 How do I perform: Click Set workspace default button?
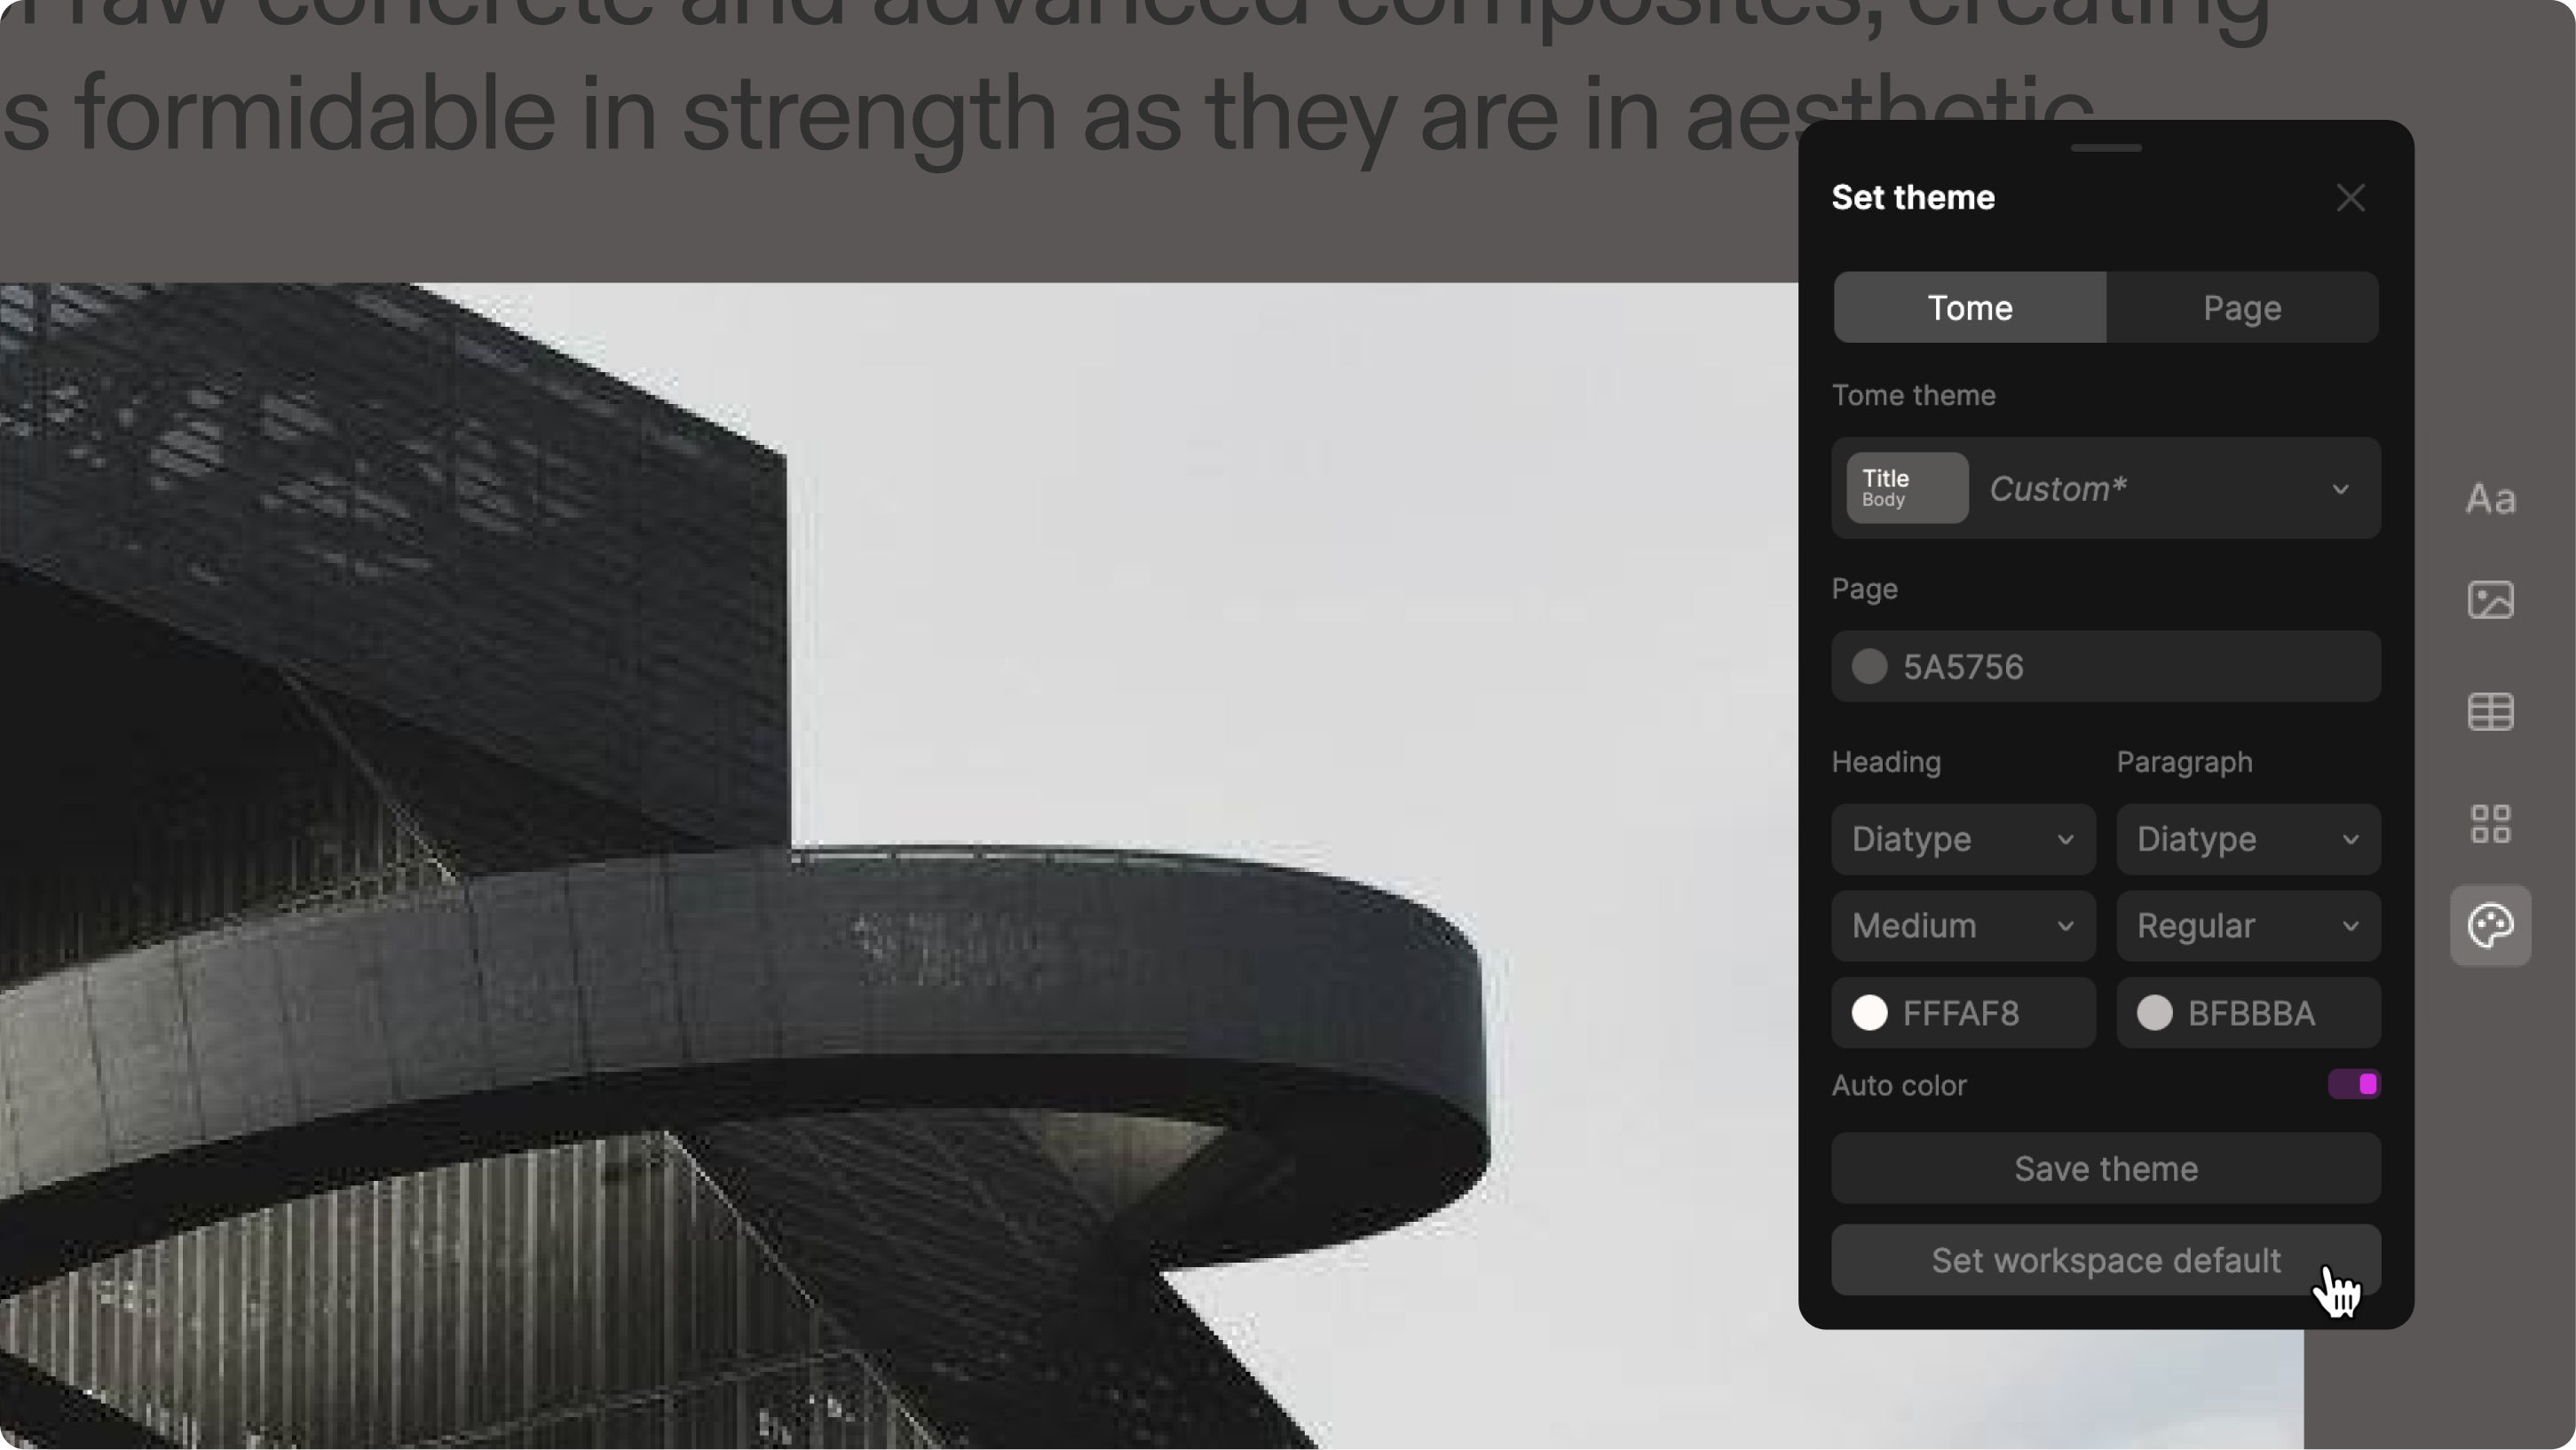2106,1261
